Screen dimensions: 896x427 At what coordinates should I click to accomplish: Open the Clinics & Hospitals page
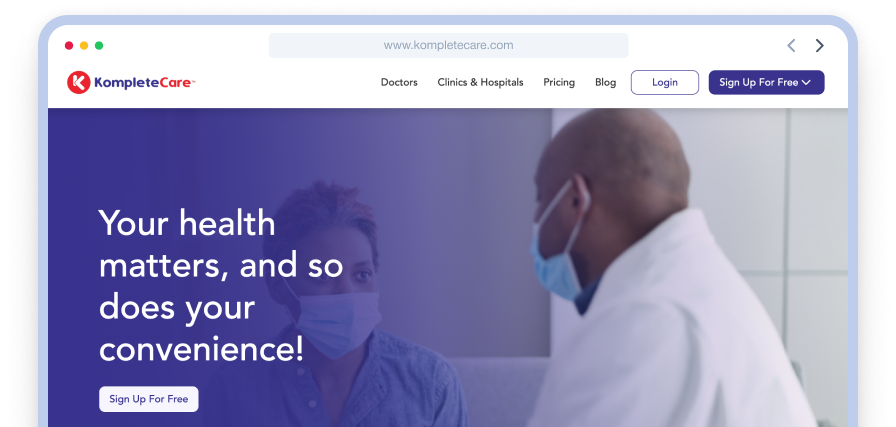tap(480, 83)
